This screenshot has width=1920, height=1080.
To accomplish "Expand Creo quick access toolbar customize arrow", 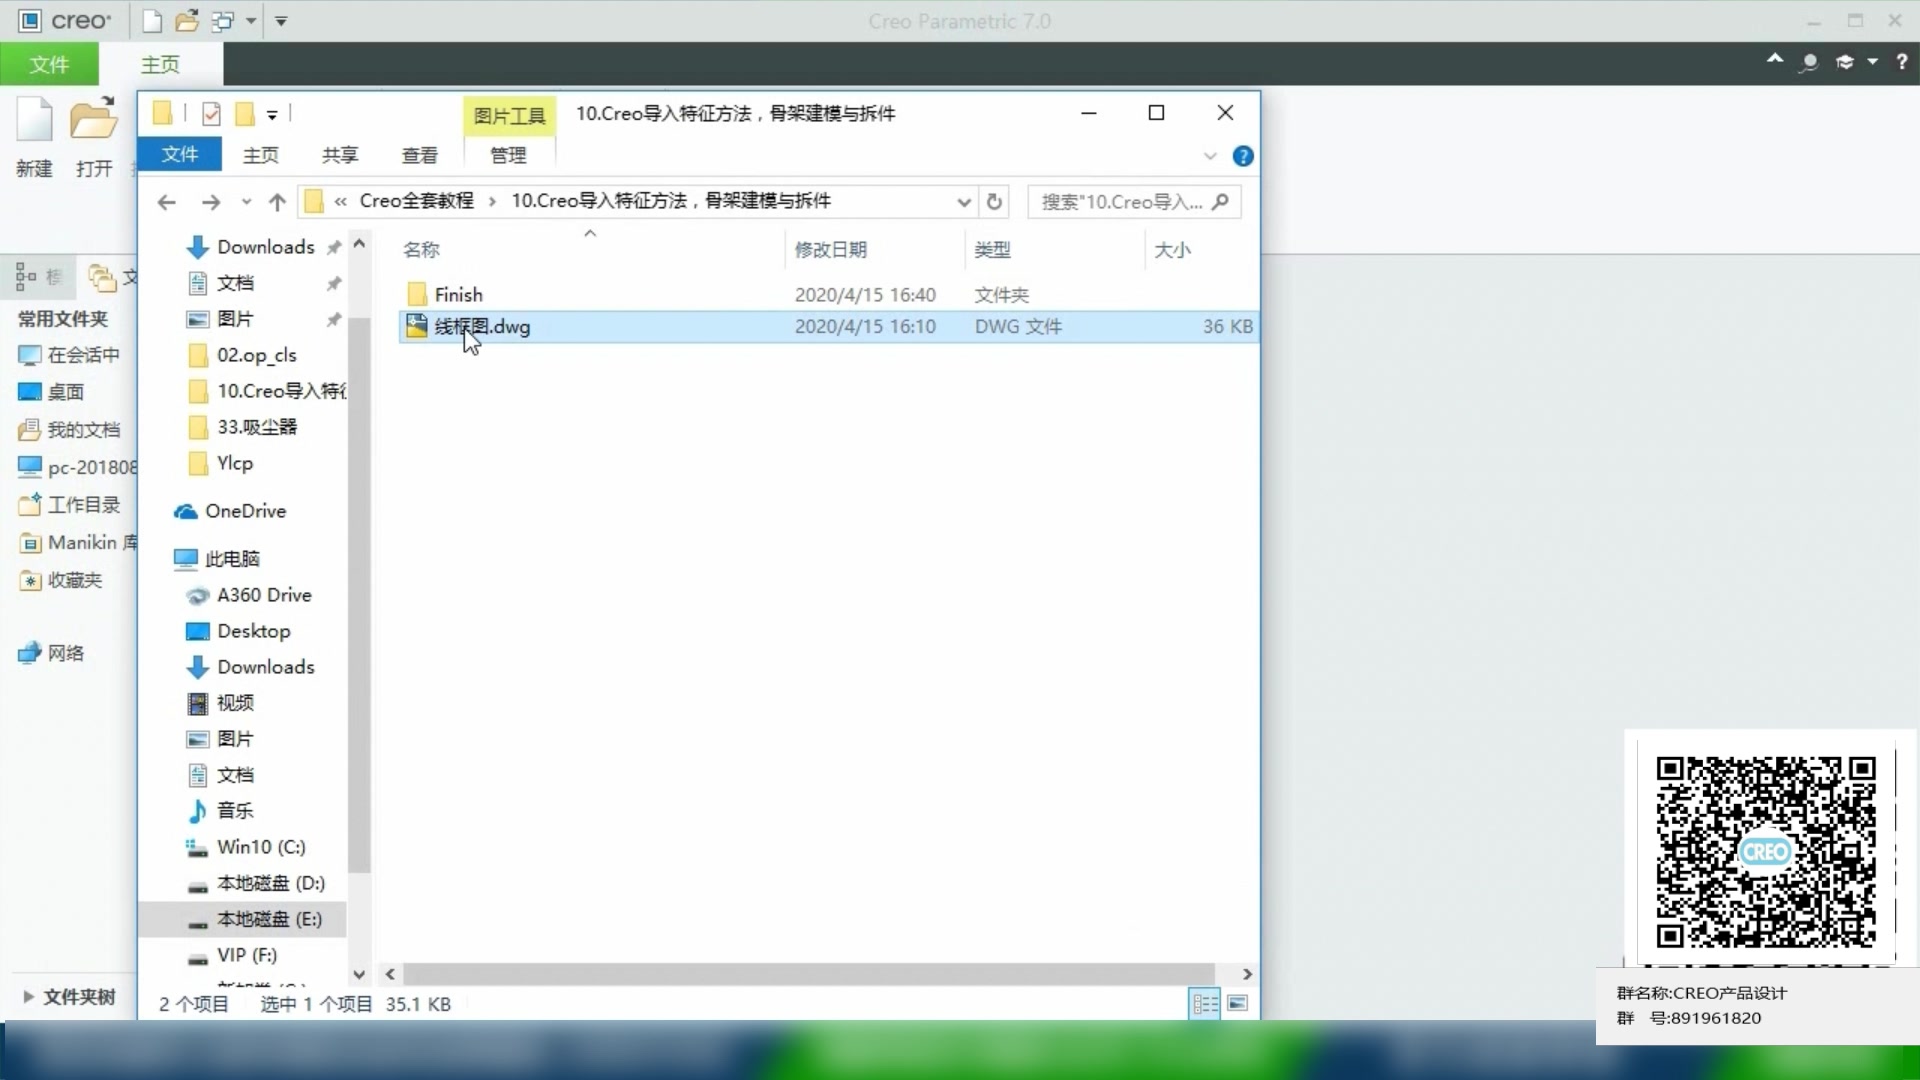I will 282,21.
